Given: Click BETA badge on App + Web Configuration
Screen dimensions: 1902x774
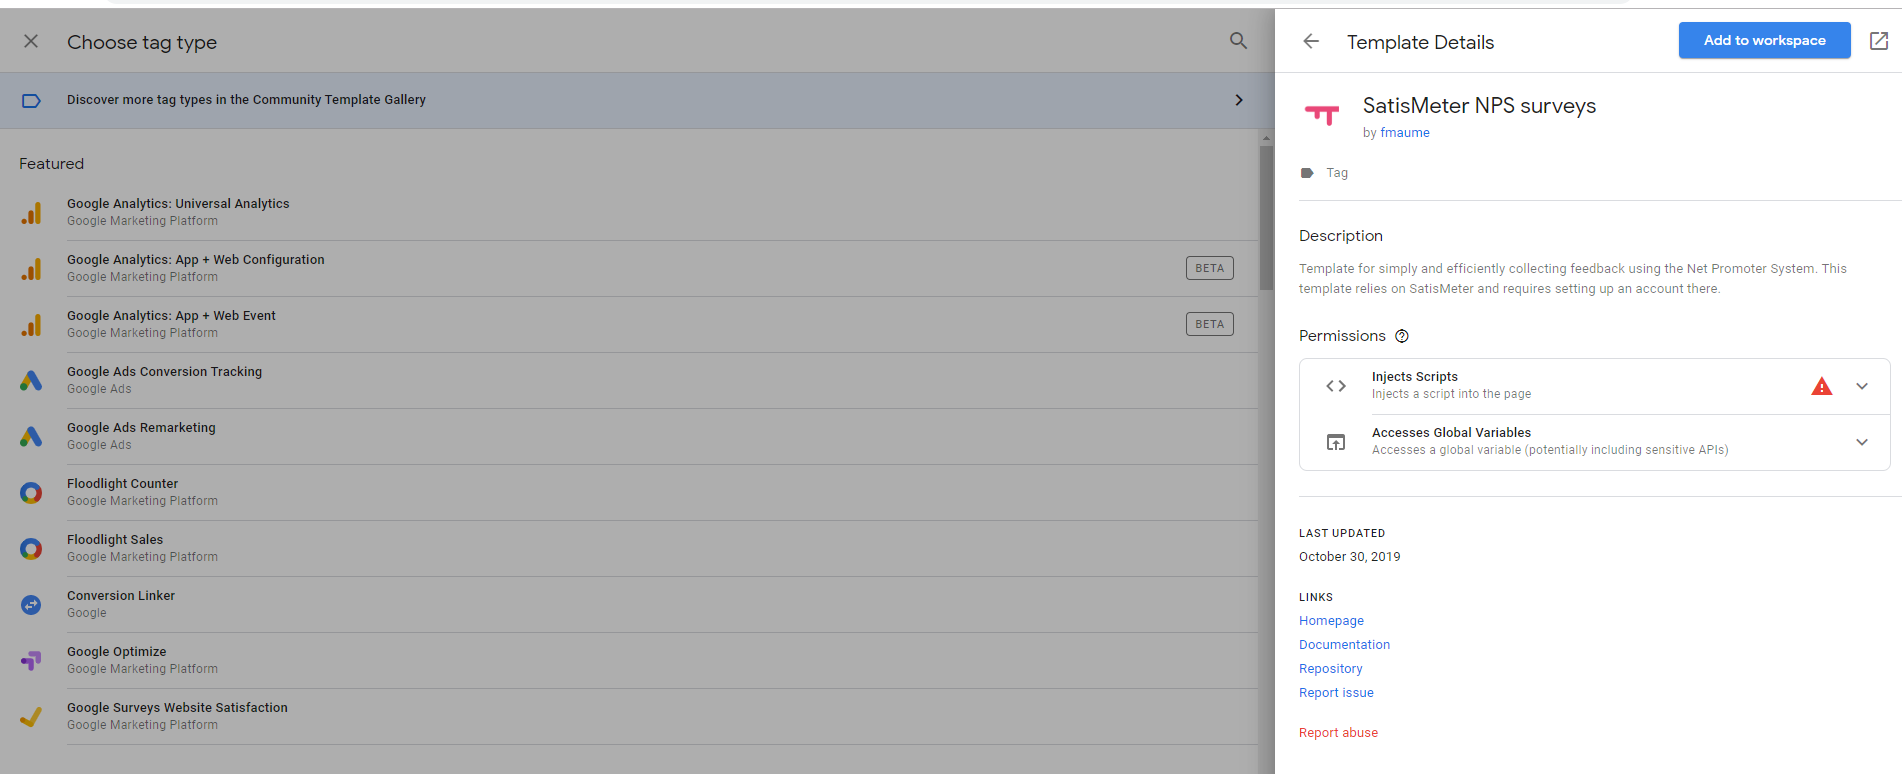Looking at the screenshot, I should pyautogui.click(x=1209, y=268).
